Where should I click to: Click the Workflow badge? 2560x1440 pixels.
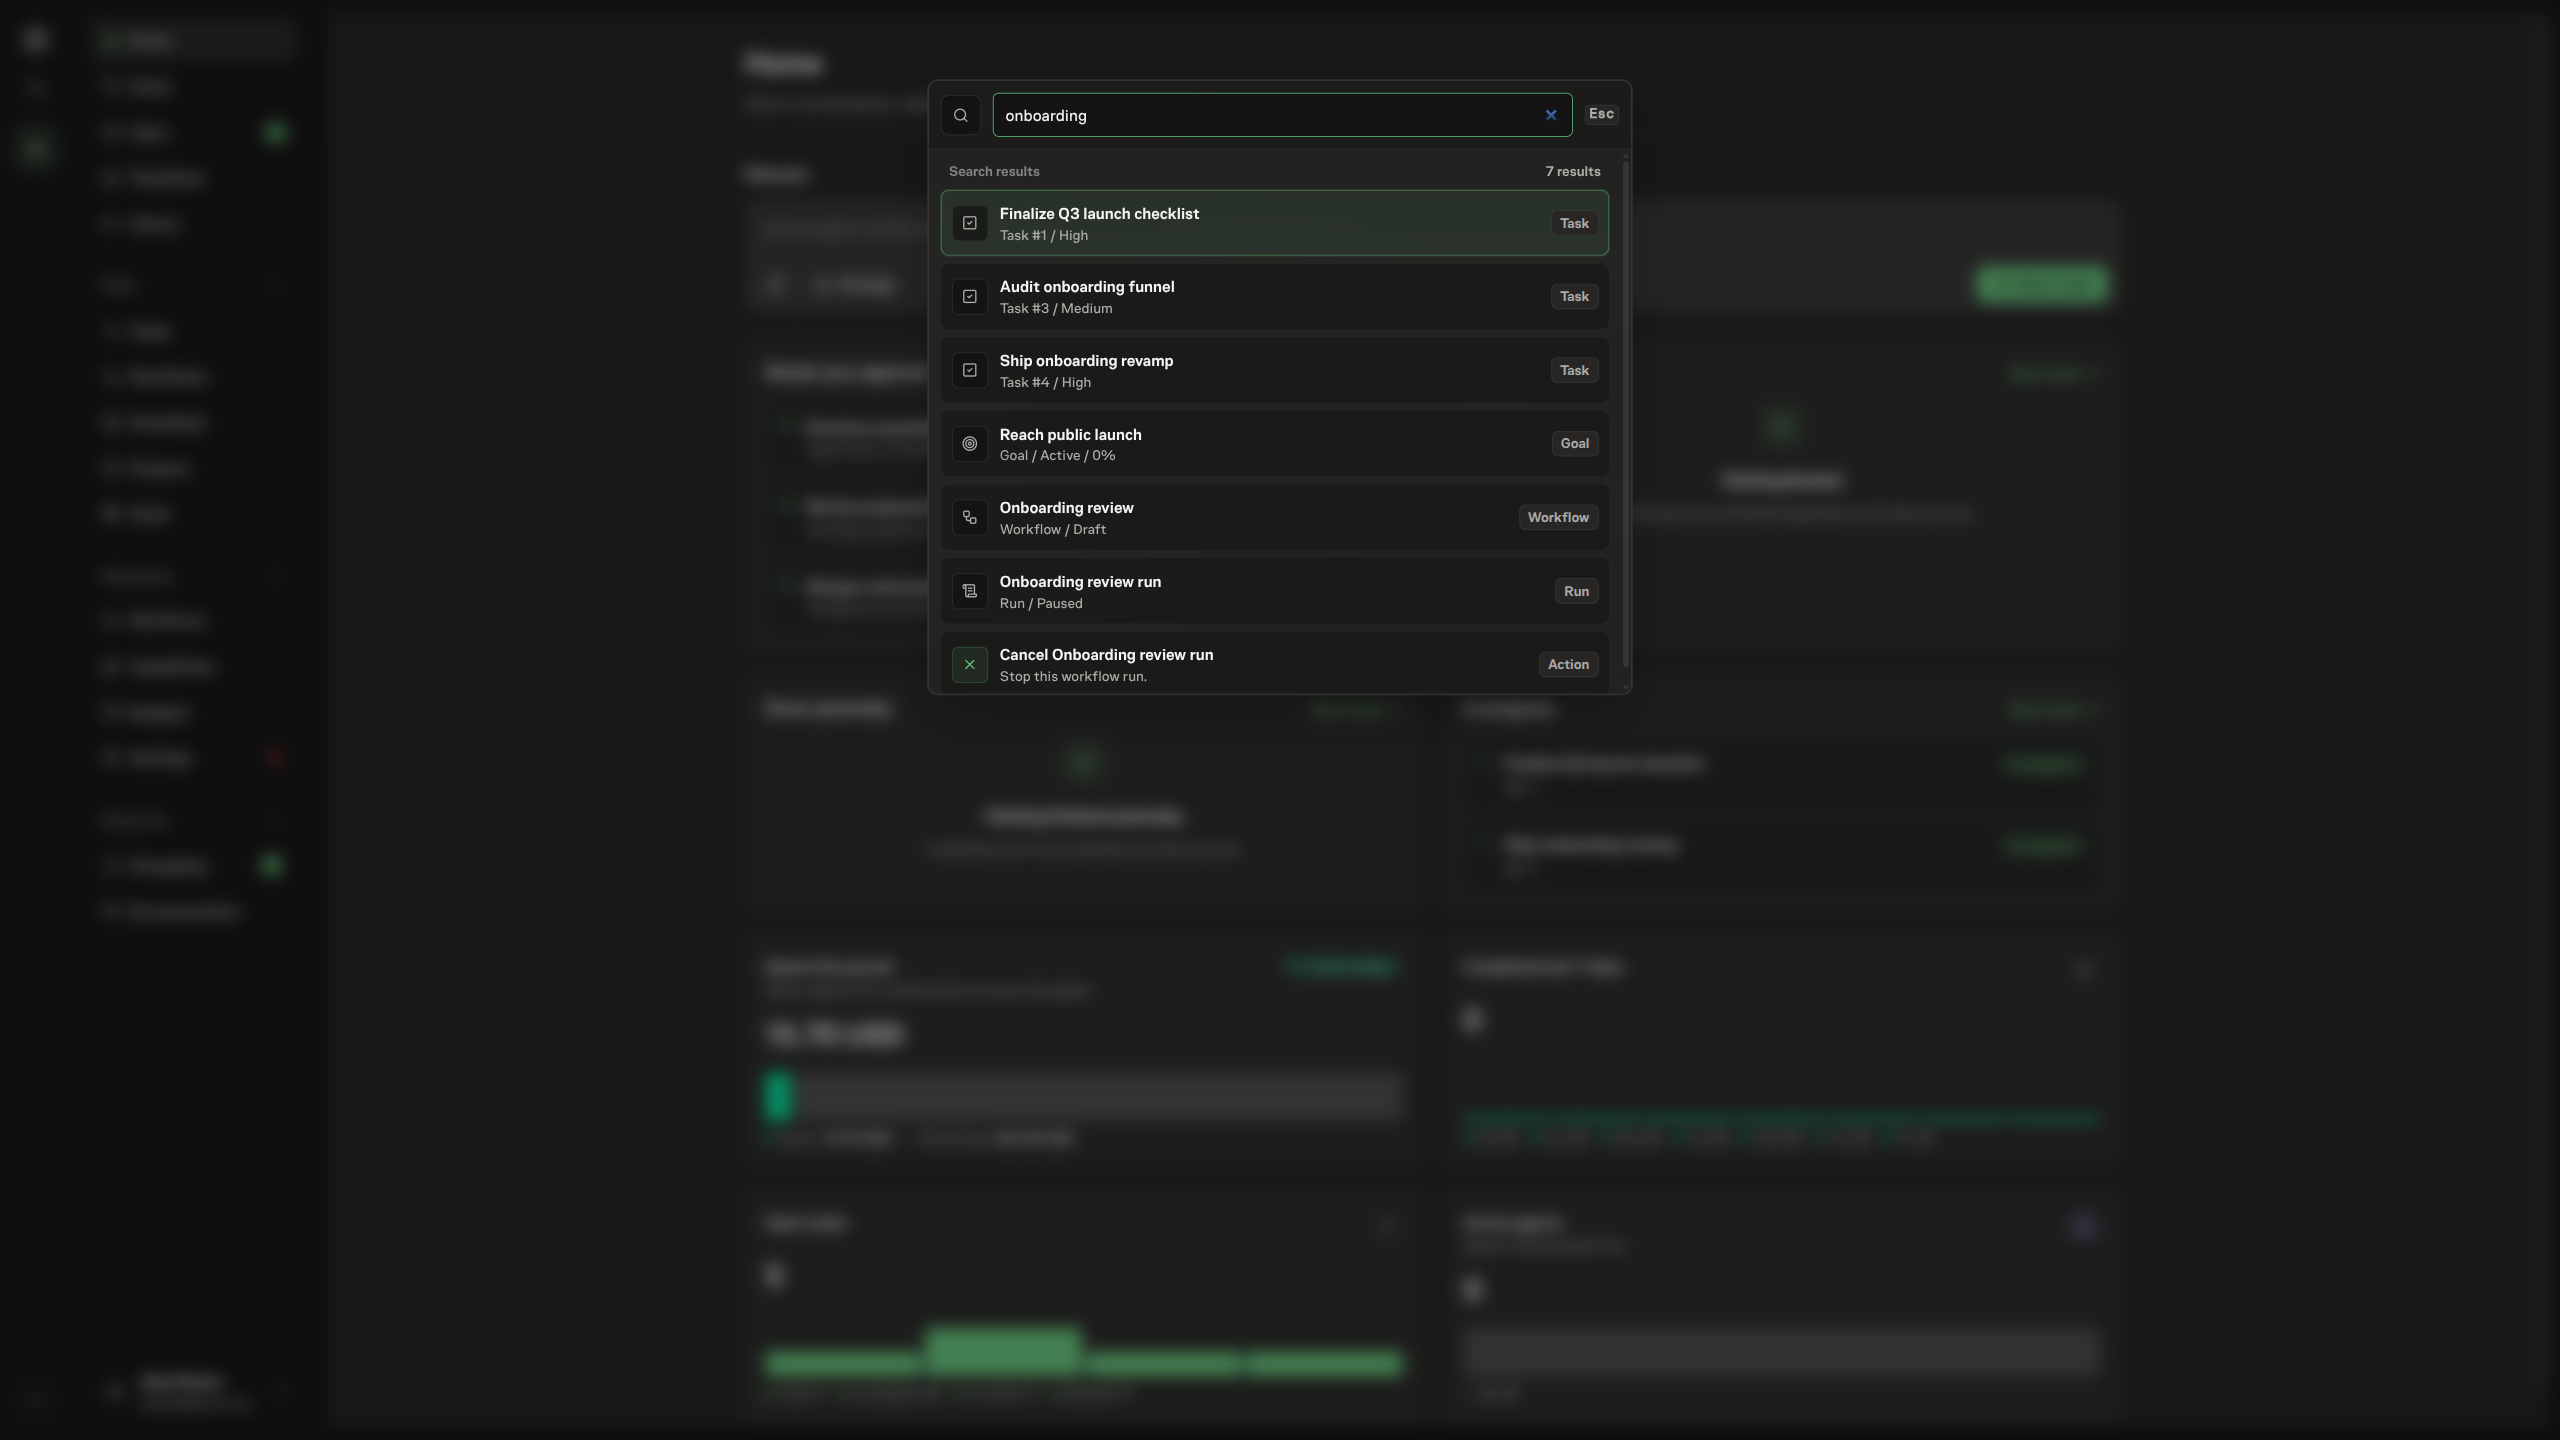point(1558,518)
